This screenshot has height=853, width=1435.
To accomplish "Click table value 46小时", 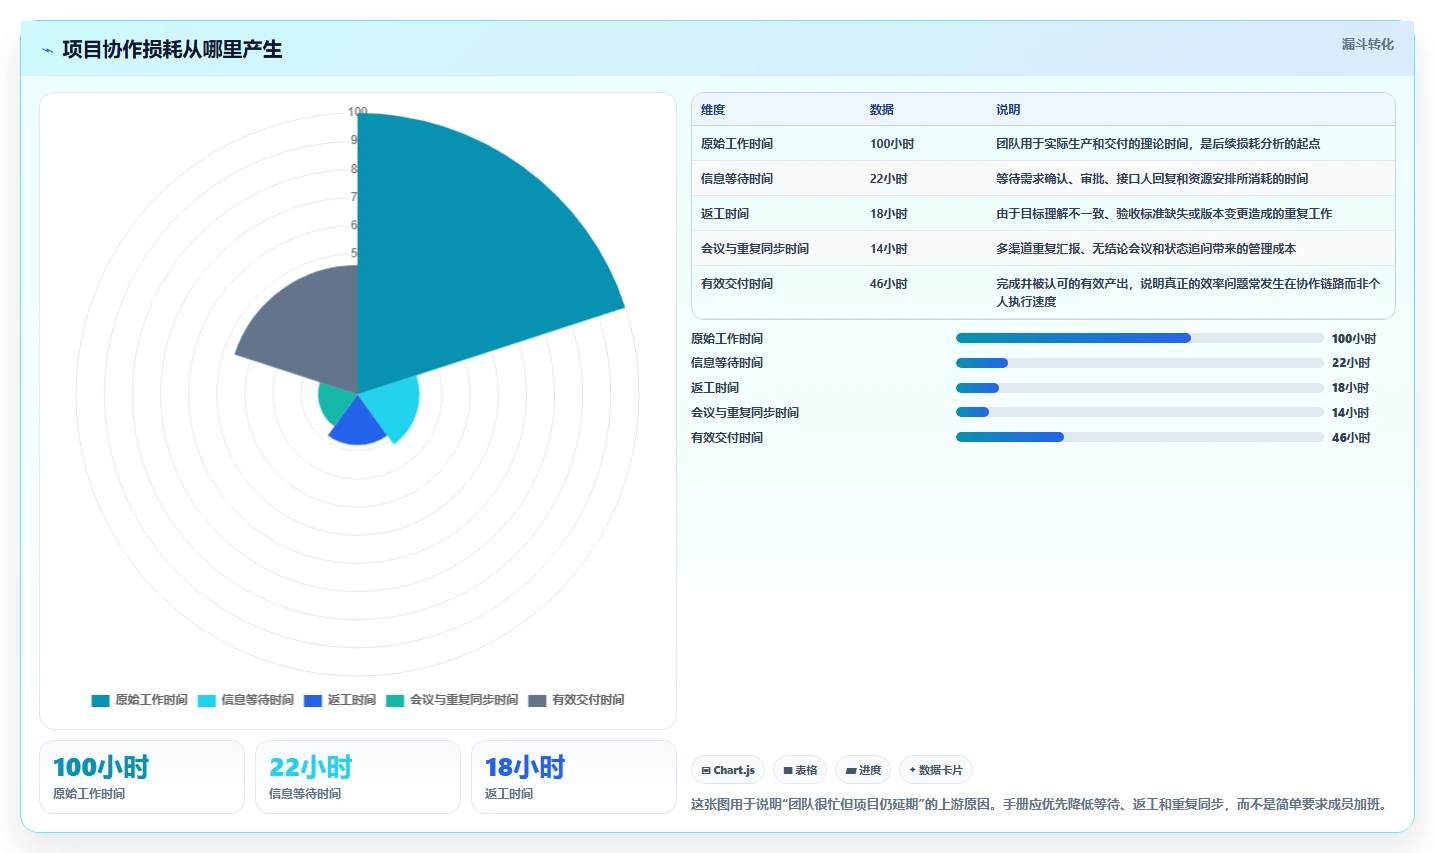I will 889,284.
